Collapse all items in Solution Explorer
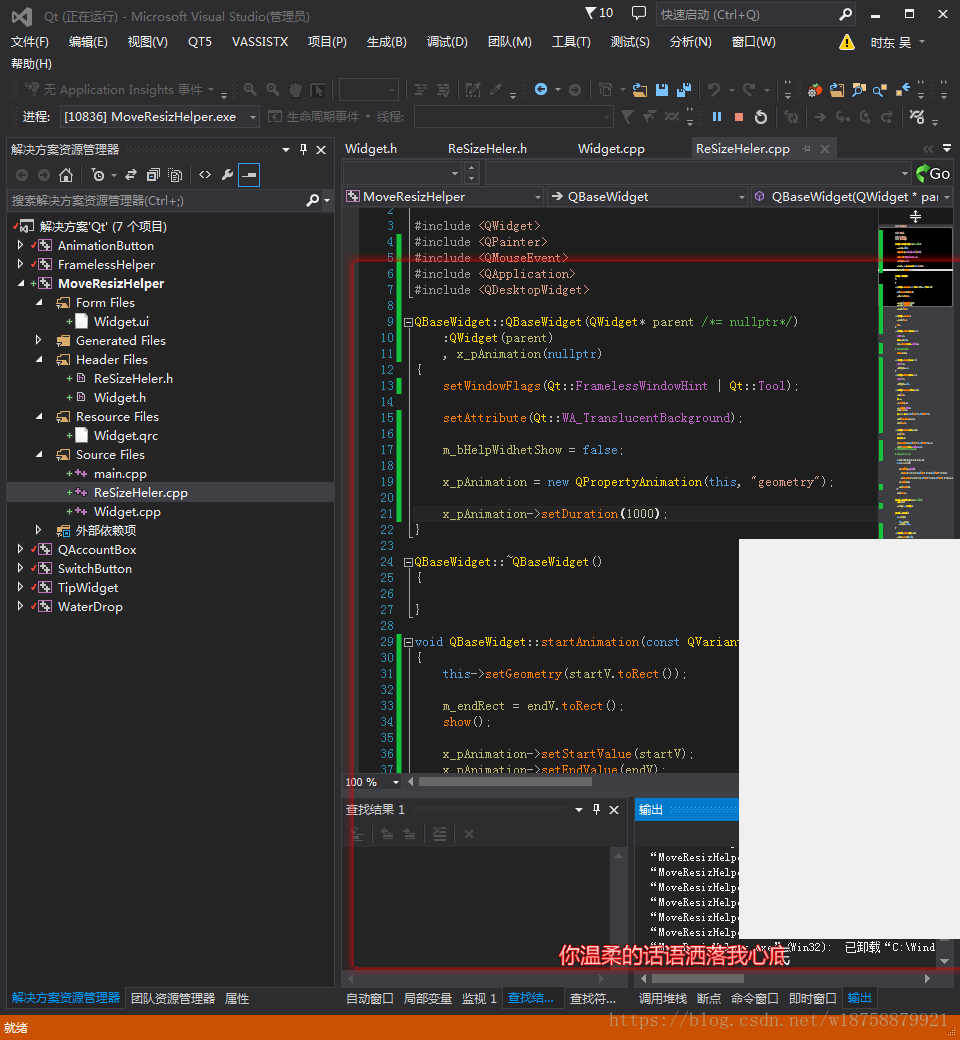 pyautogui.click(x=153, y=175)
